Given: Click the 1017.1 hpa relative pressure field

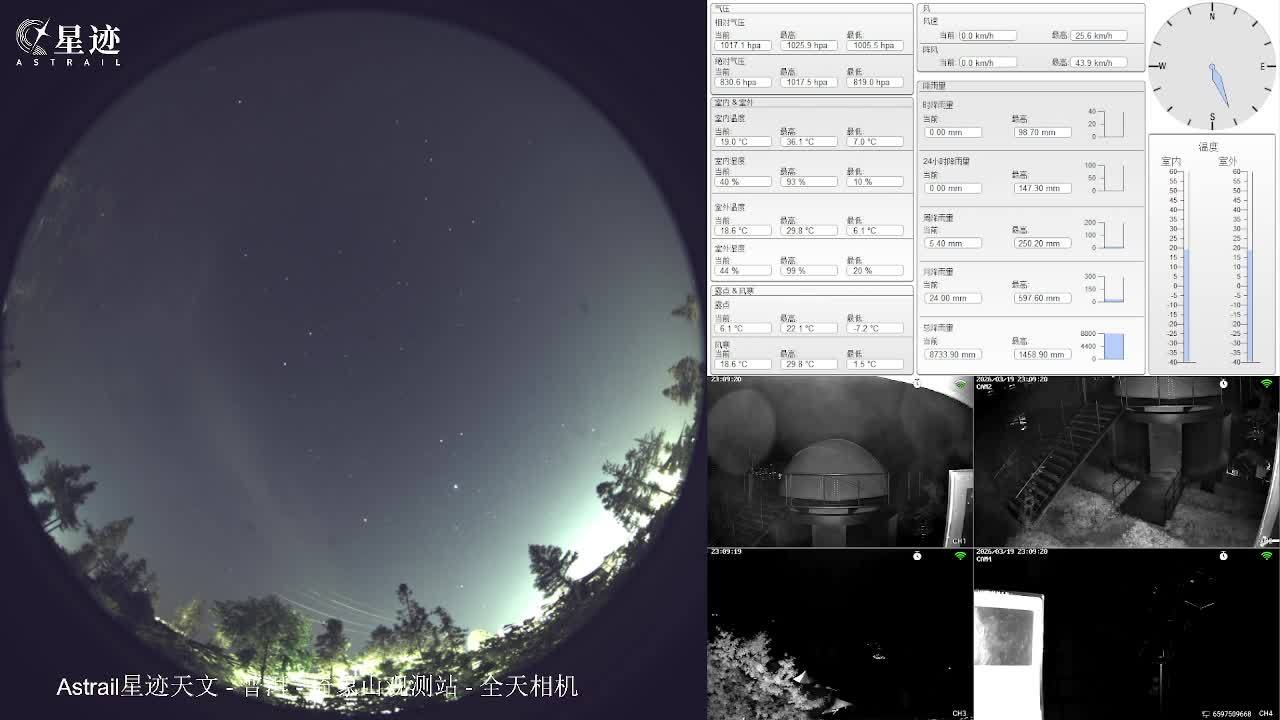Looking at the screenshot, I should [742, 45].
